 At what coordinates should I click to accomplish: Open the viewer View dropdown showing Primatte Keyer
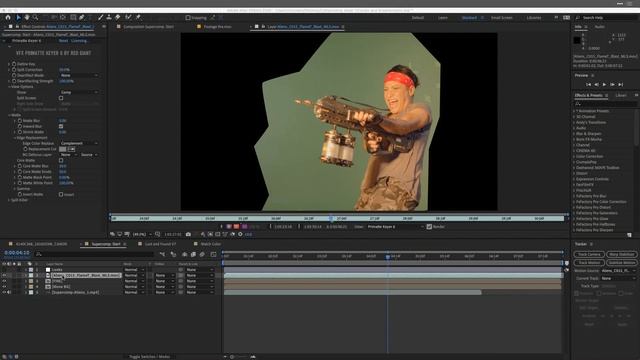click(395, 227)
